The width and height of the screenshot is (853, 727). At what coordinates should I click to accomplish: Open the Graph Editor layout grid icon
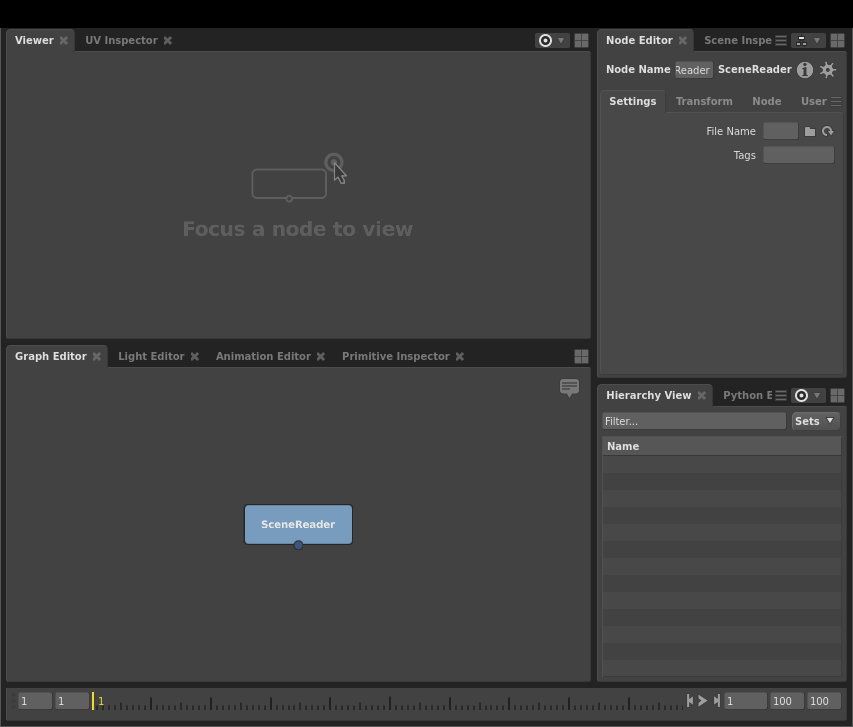(x=581, y=356)
